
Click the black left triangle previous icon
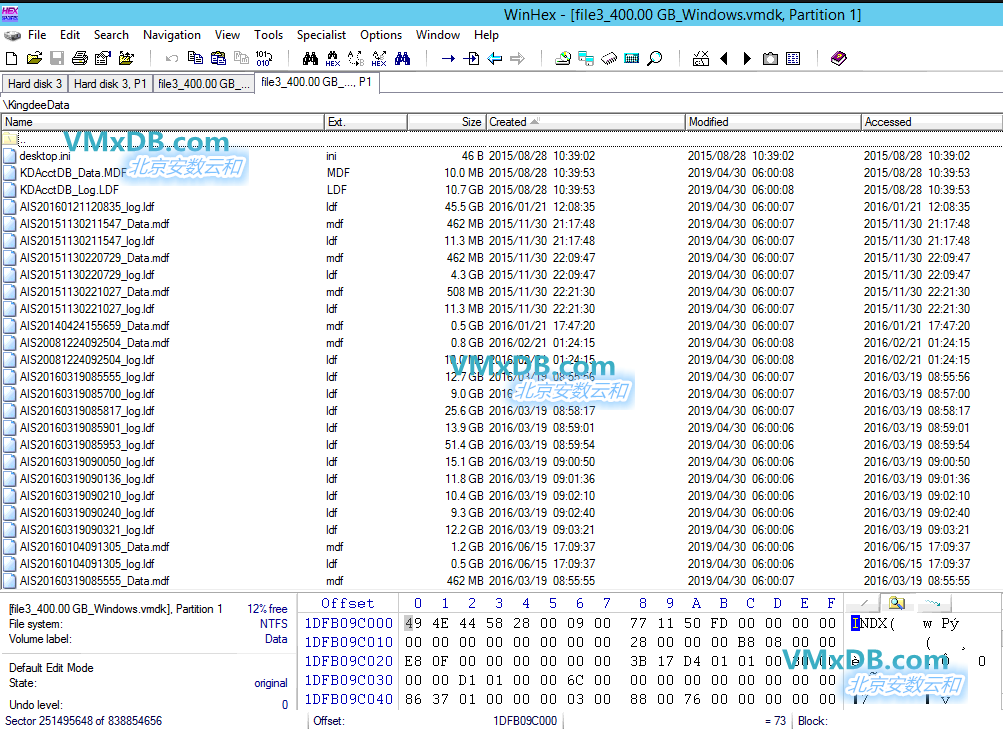pyautogui.click(x=724, y=59)
